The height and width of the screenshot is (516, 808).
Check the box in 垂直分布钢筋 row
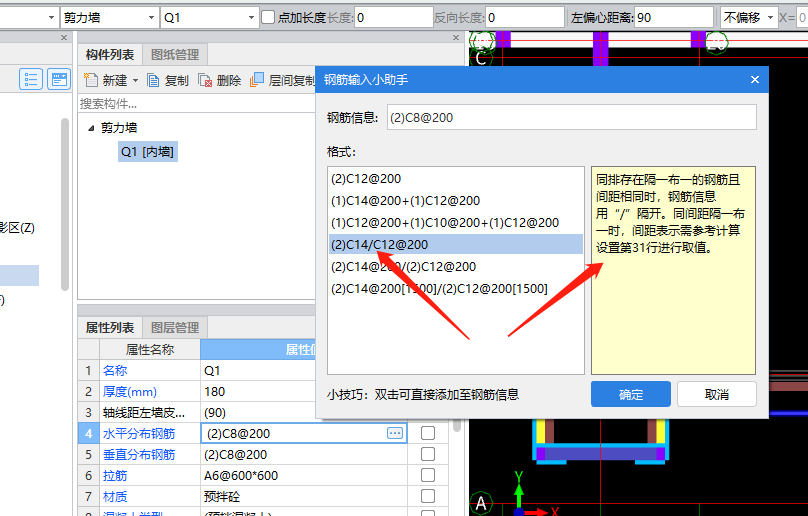click(x=428, y=454)
